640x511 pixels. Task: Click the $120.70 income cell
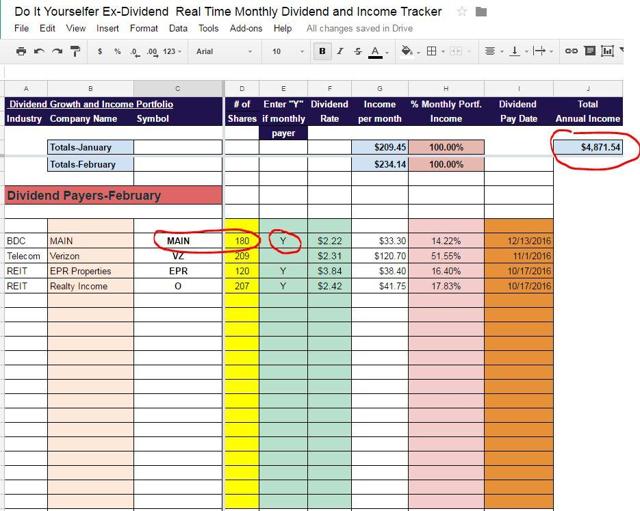tap(380, 256)
